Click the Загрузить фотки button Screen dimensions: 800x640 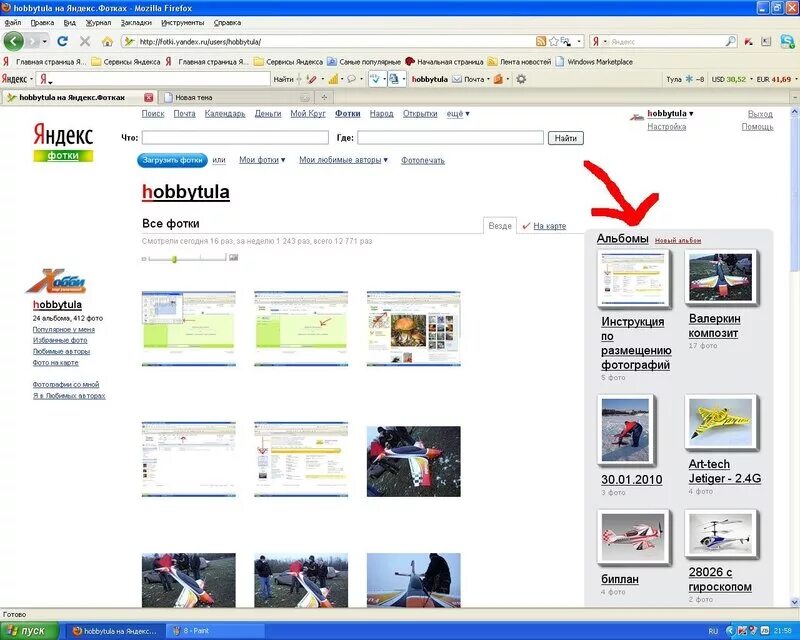pos(172,160)
